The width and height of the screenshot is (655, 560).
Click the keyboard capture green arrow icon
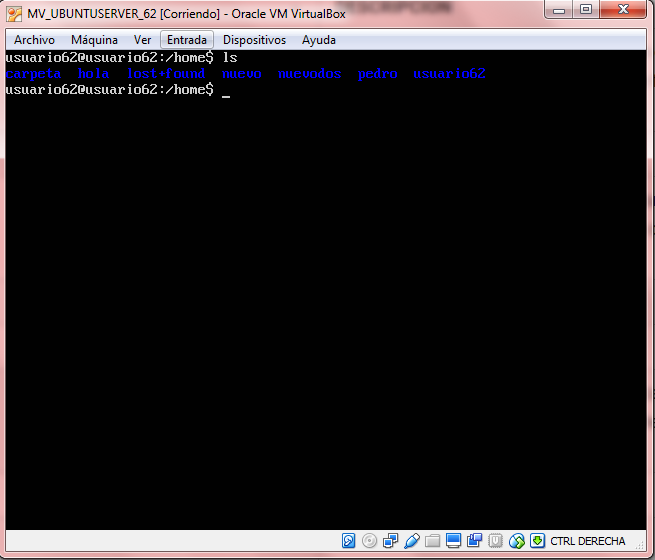coord(537,540)
